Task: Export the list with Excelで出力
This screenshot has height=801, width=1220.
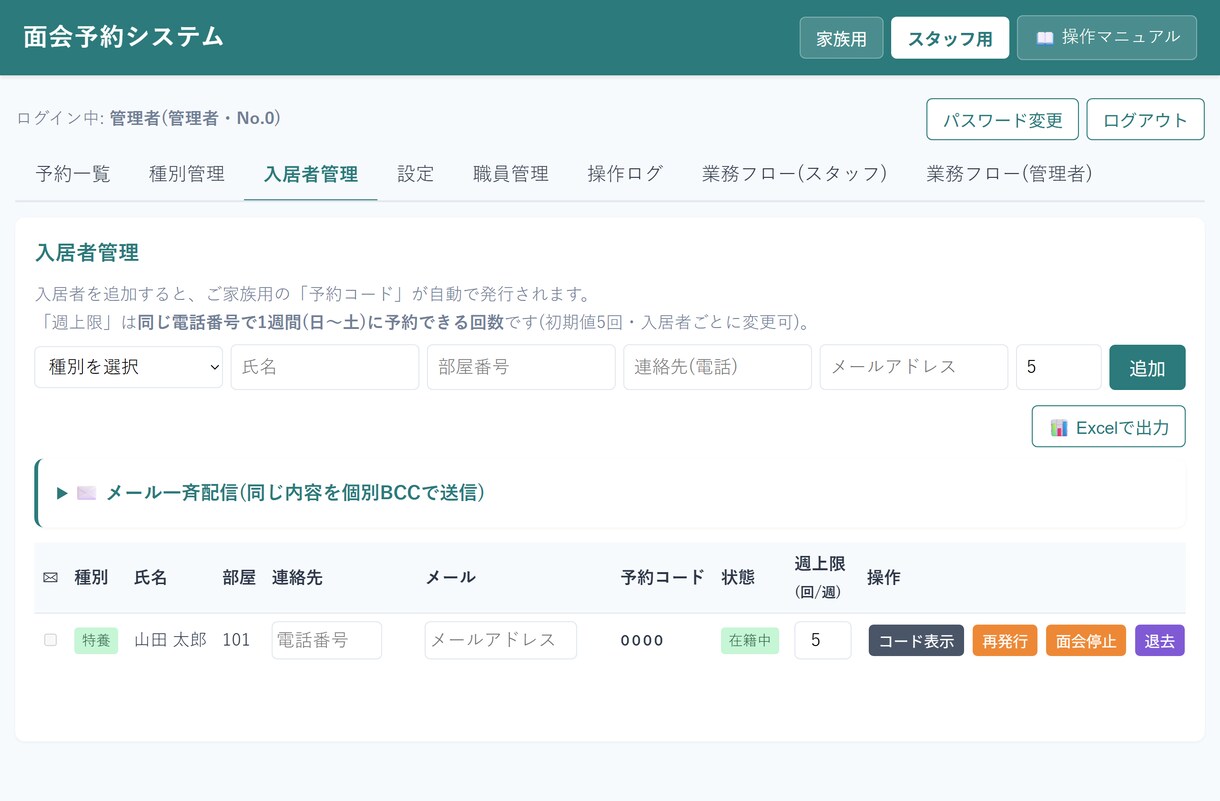Action: pyautogui.click(x=1108, y=427)
